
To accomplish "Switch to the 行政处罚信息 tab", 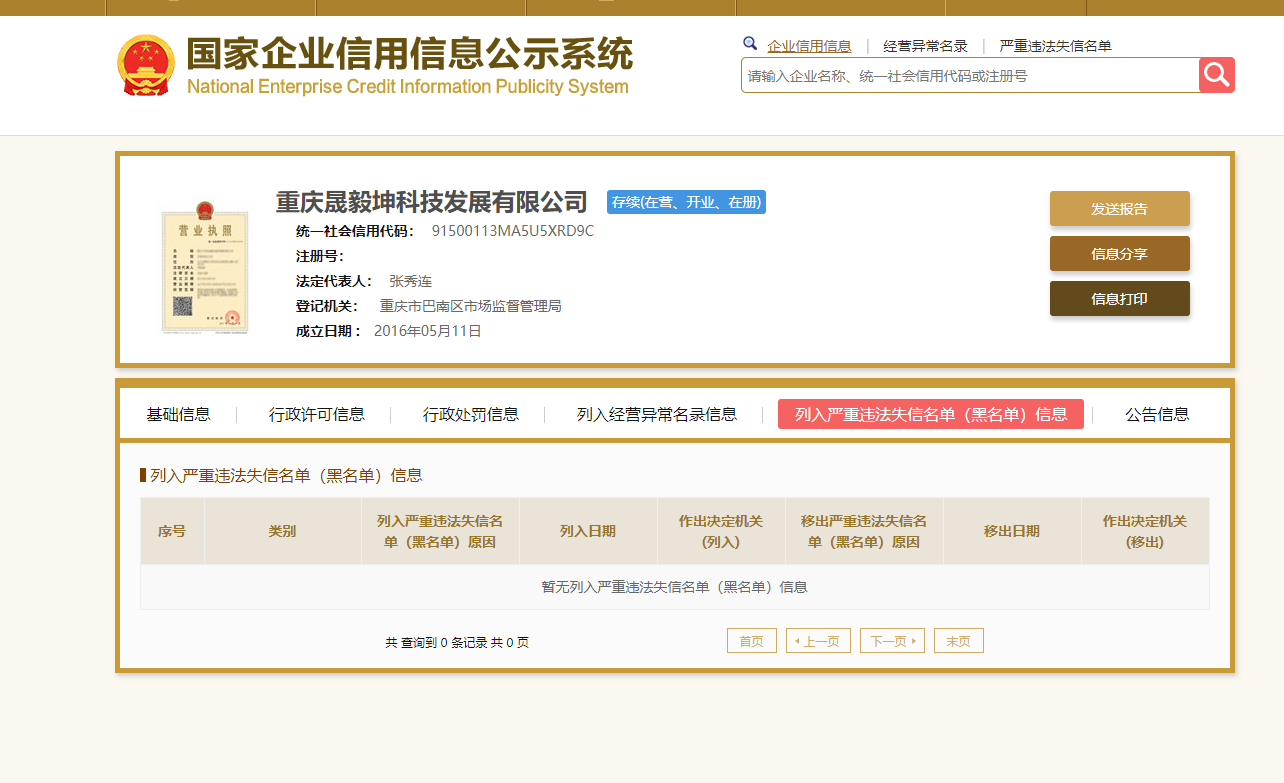I will point(471,414).
